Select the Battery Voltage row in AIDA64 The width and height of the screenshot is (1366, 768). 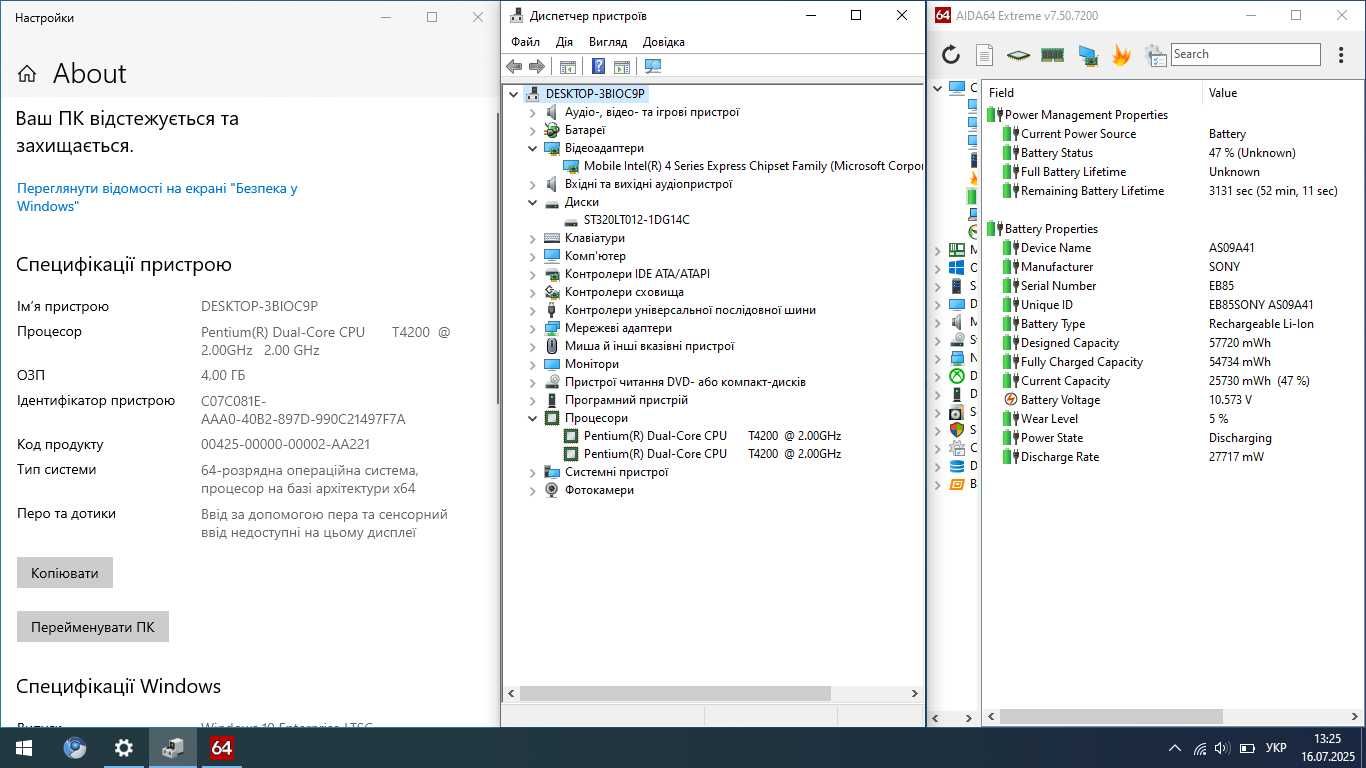[1174, 400]
